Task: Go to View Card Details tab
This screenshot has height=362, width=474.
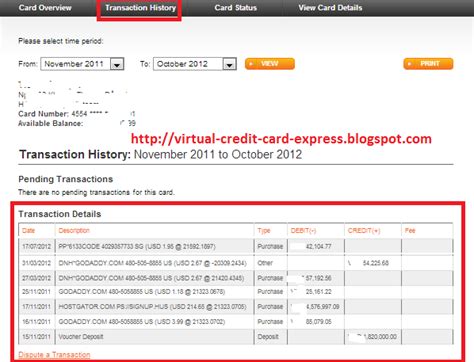Action: click(330, 8)
